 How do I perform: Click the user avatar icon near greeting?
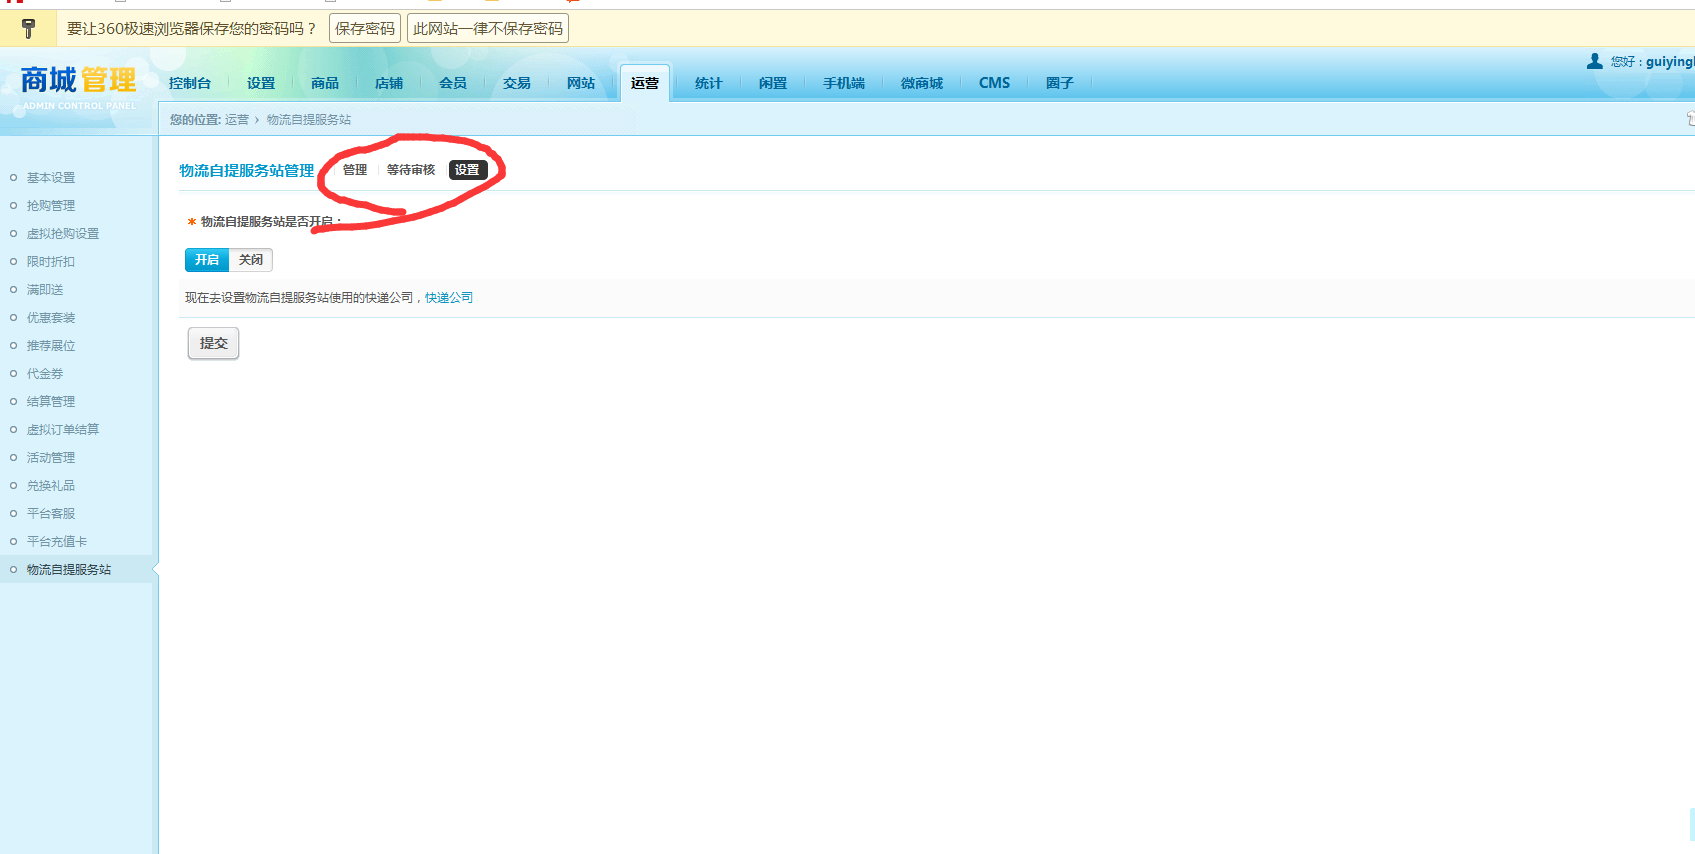click(1594, 61)
